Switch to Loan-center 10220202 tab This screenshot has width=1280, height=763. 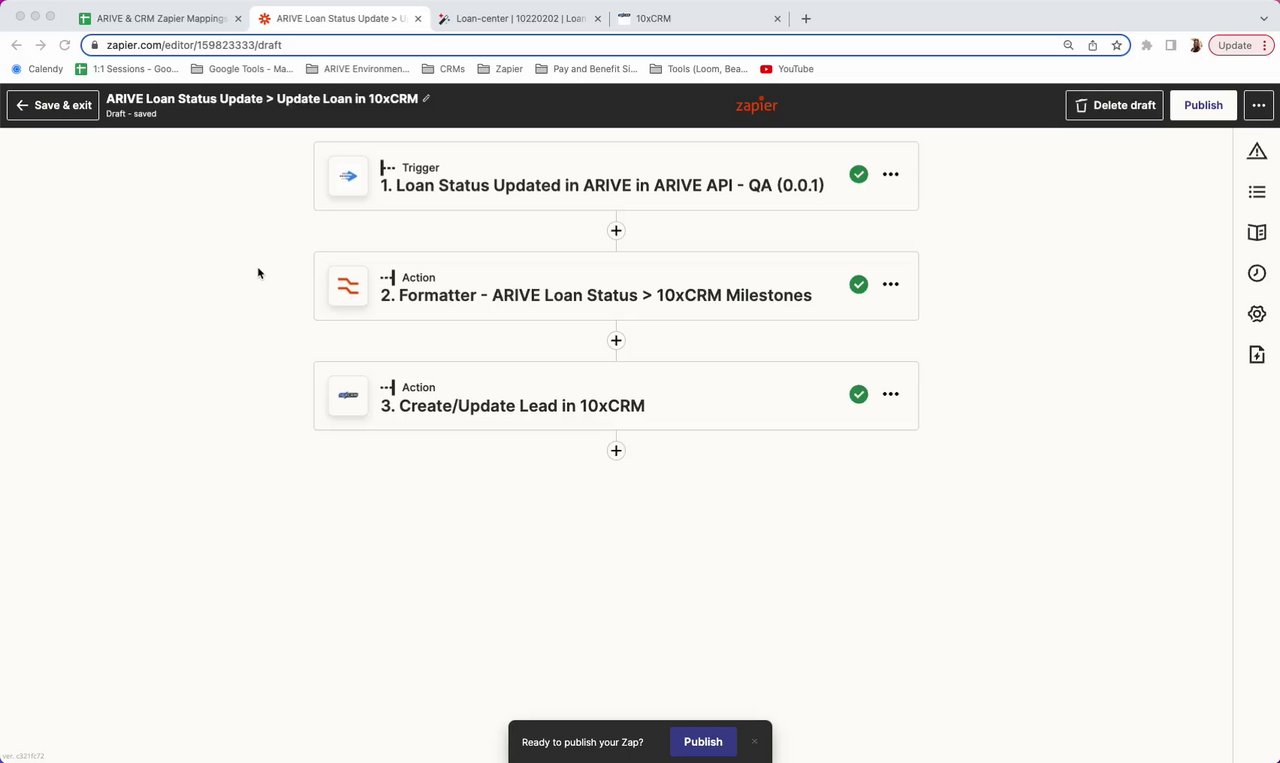[x=520, y=18]
